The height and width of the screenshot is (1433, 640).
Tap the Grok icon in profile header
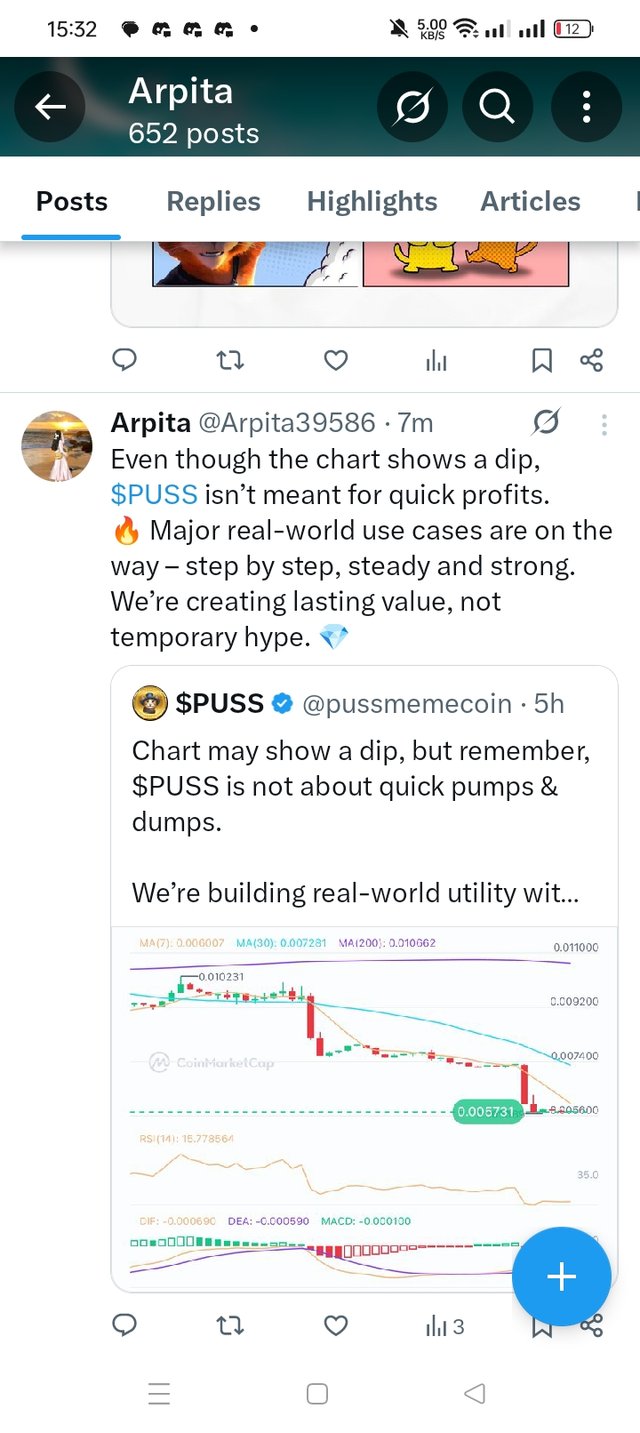point(412,107)
